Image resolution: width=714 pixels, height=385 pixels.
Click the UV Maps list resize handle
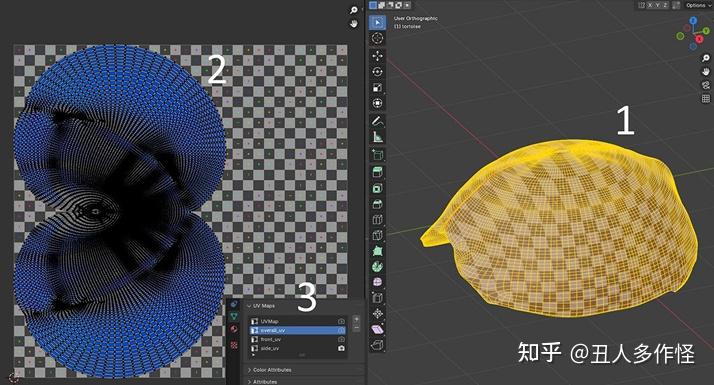click(x=302, y=355)
